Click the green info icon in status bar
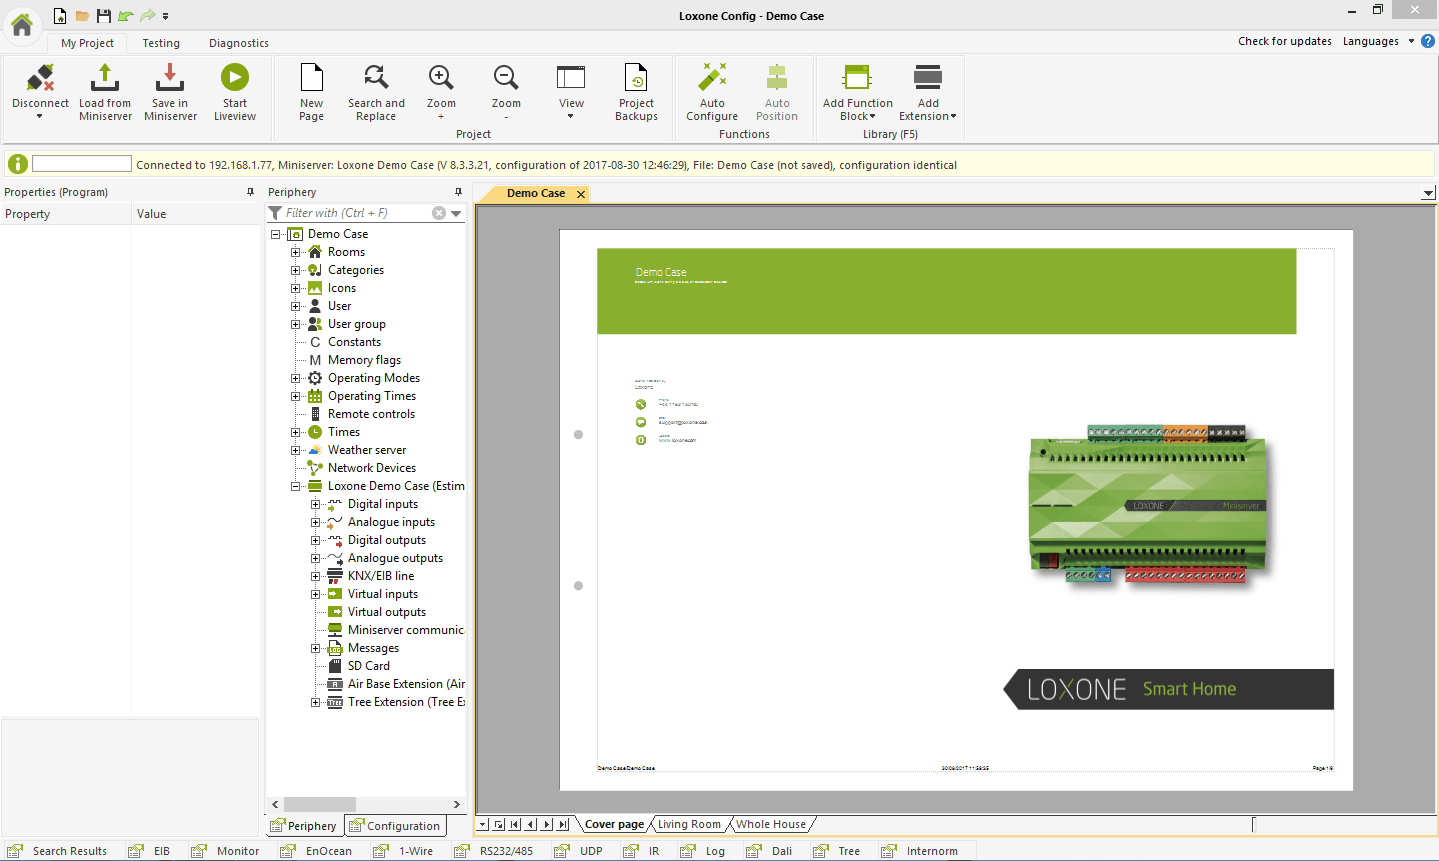Viewport: 1439px width, 861px height. click(18, 164)
